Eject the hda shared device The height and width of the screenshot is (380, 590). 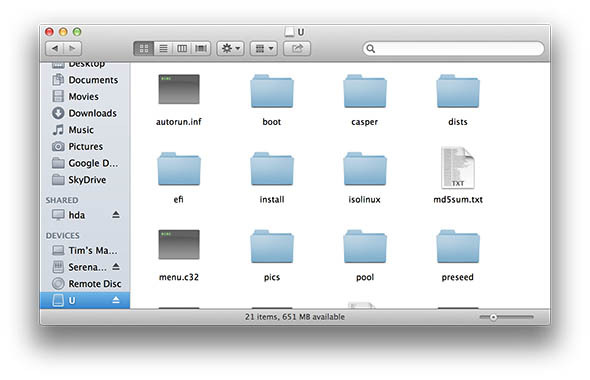click(x=116, y=215)
